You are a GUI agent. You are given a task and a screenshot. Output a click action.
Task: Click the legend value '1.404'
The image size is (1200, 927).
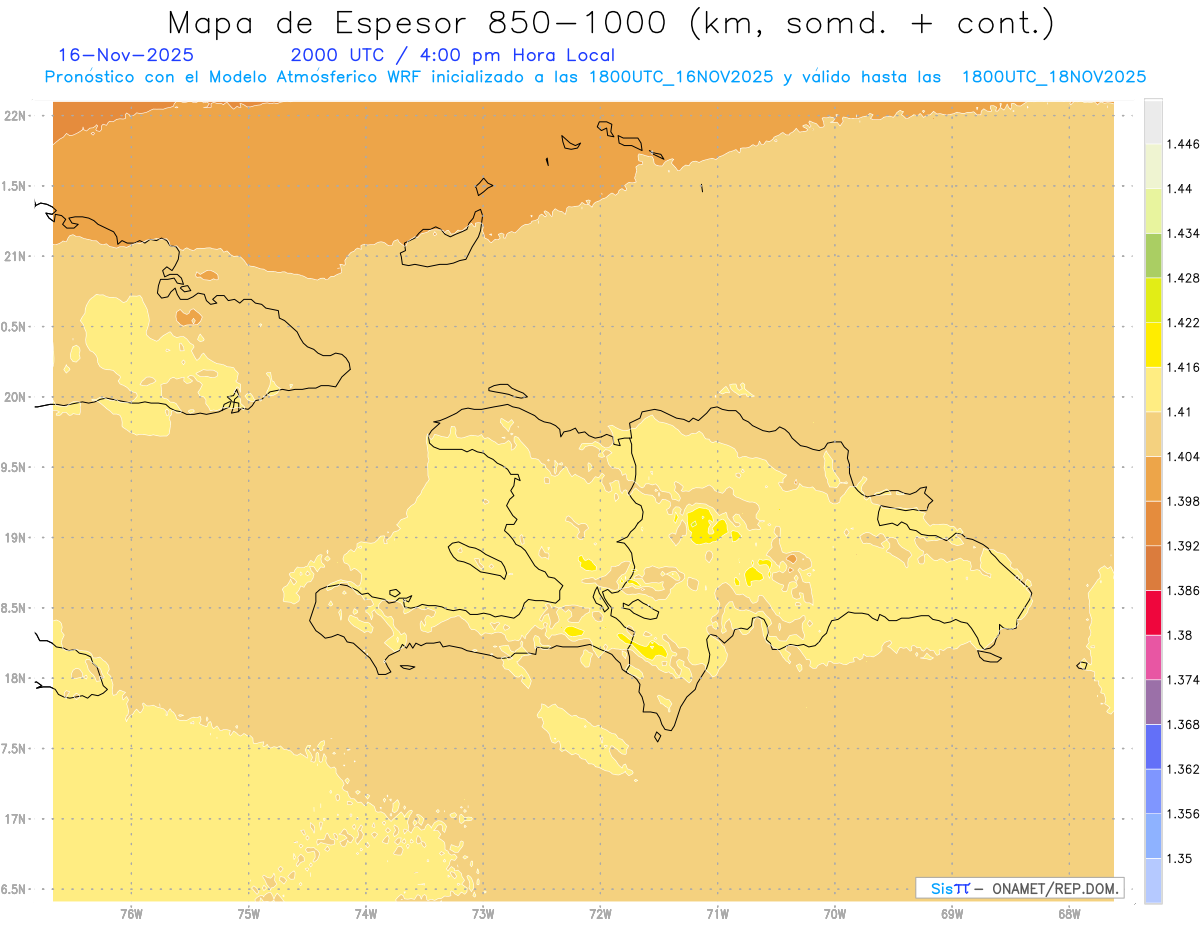coord(1184,456)
